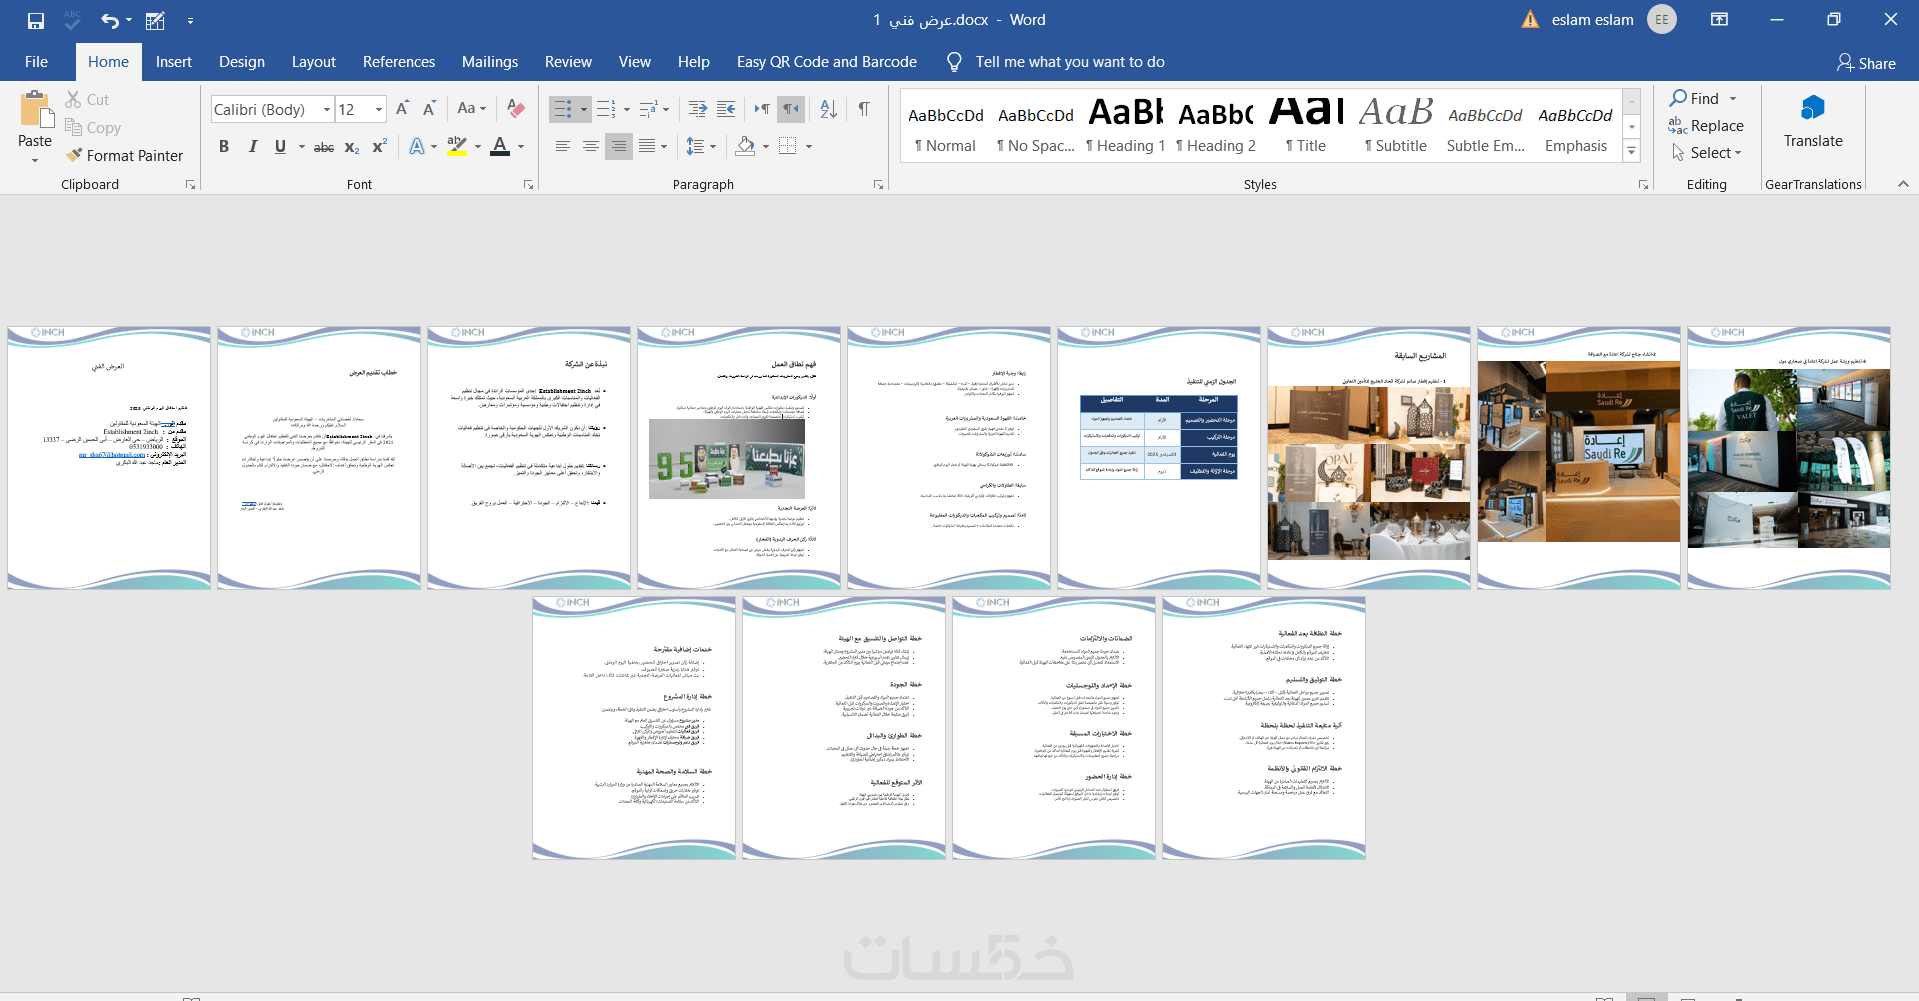This screenshot has height=1001, width=1919.
Task: Apply the Heading 1 style
Action: [1126, 125]
